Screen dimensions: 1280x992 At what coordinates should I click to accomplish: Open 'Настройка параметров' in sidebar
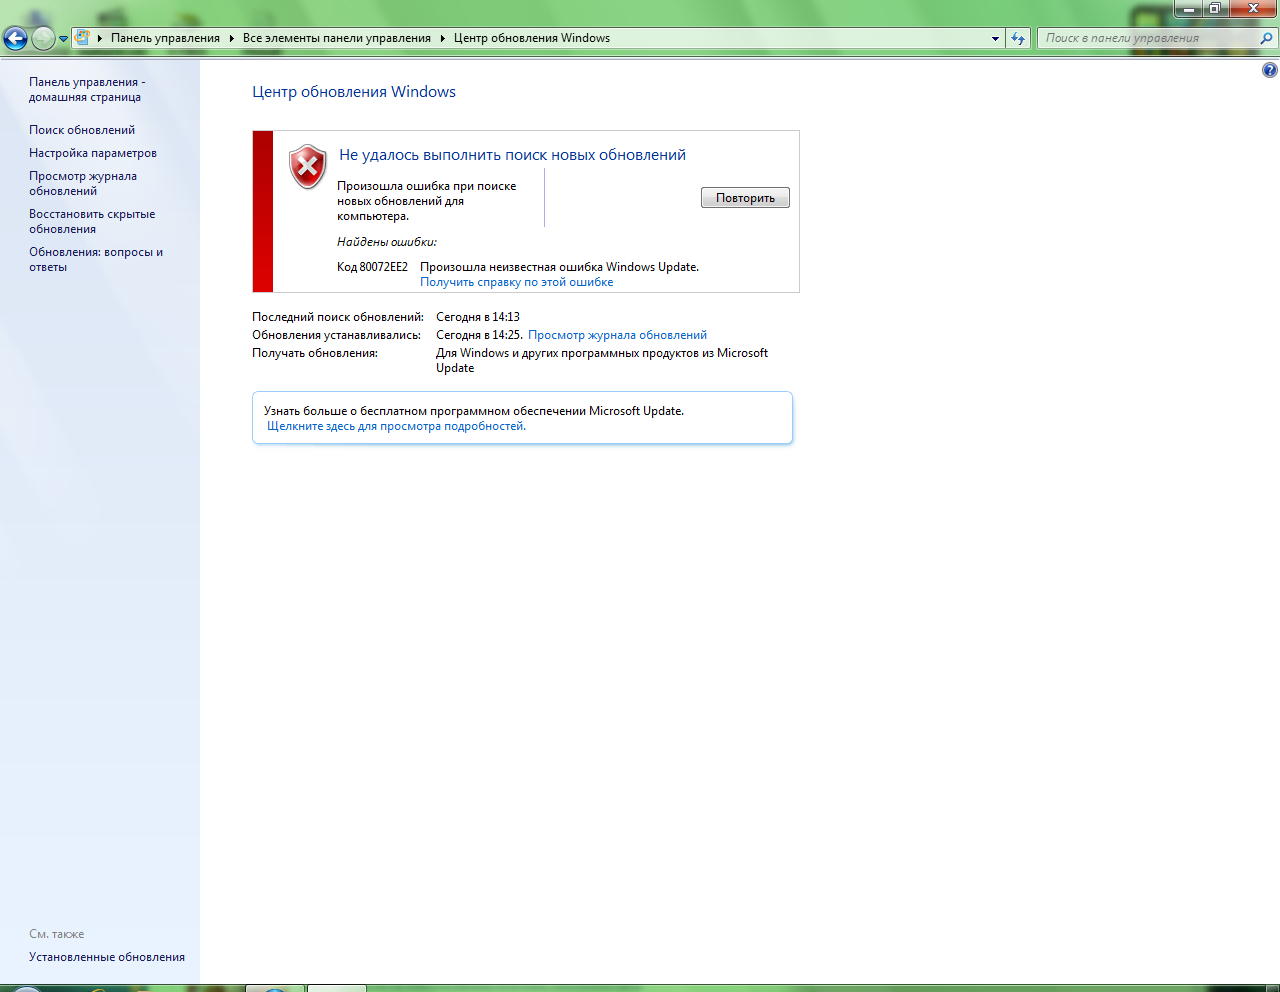pyautogui.click(x=93, y=153)
